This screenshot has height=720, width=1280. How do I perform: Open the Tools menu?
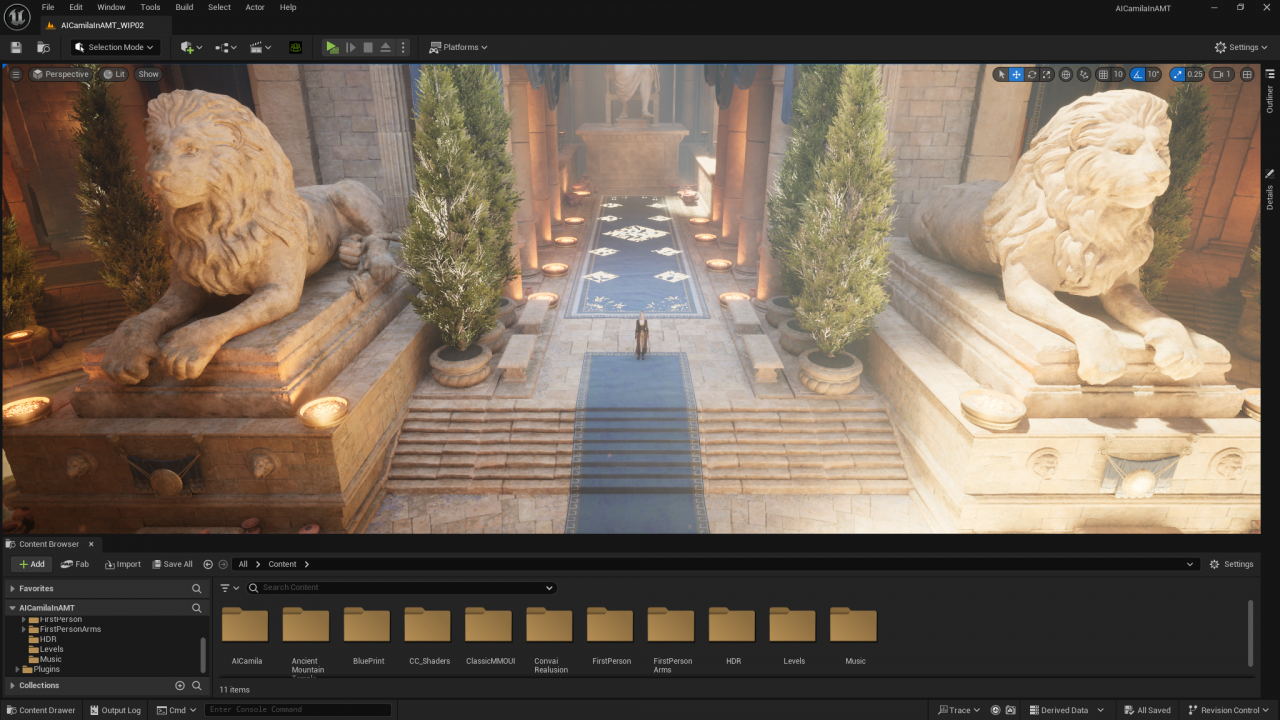(150, 7)
